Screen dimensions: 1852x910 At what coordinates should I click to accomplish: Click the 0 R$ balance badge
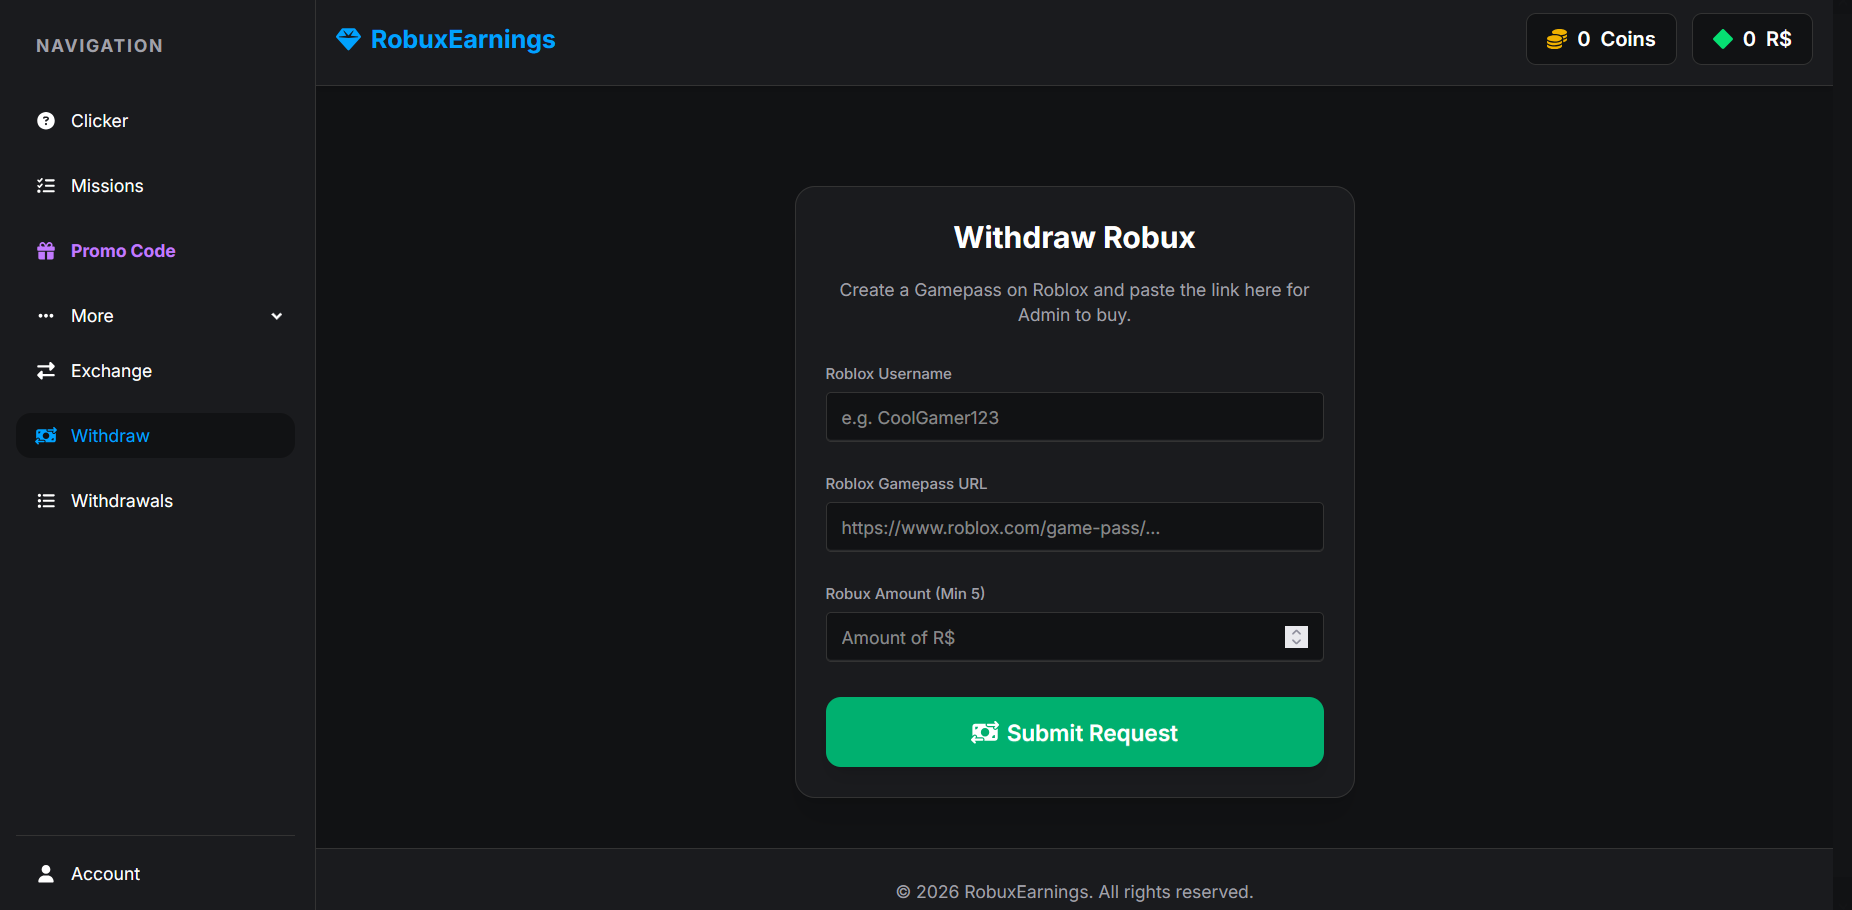coord(1752,39)
